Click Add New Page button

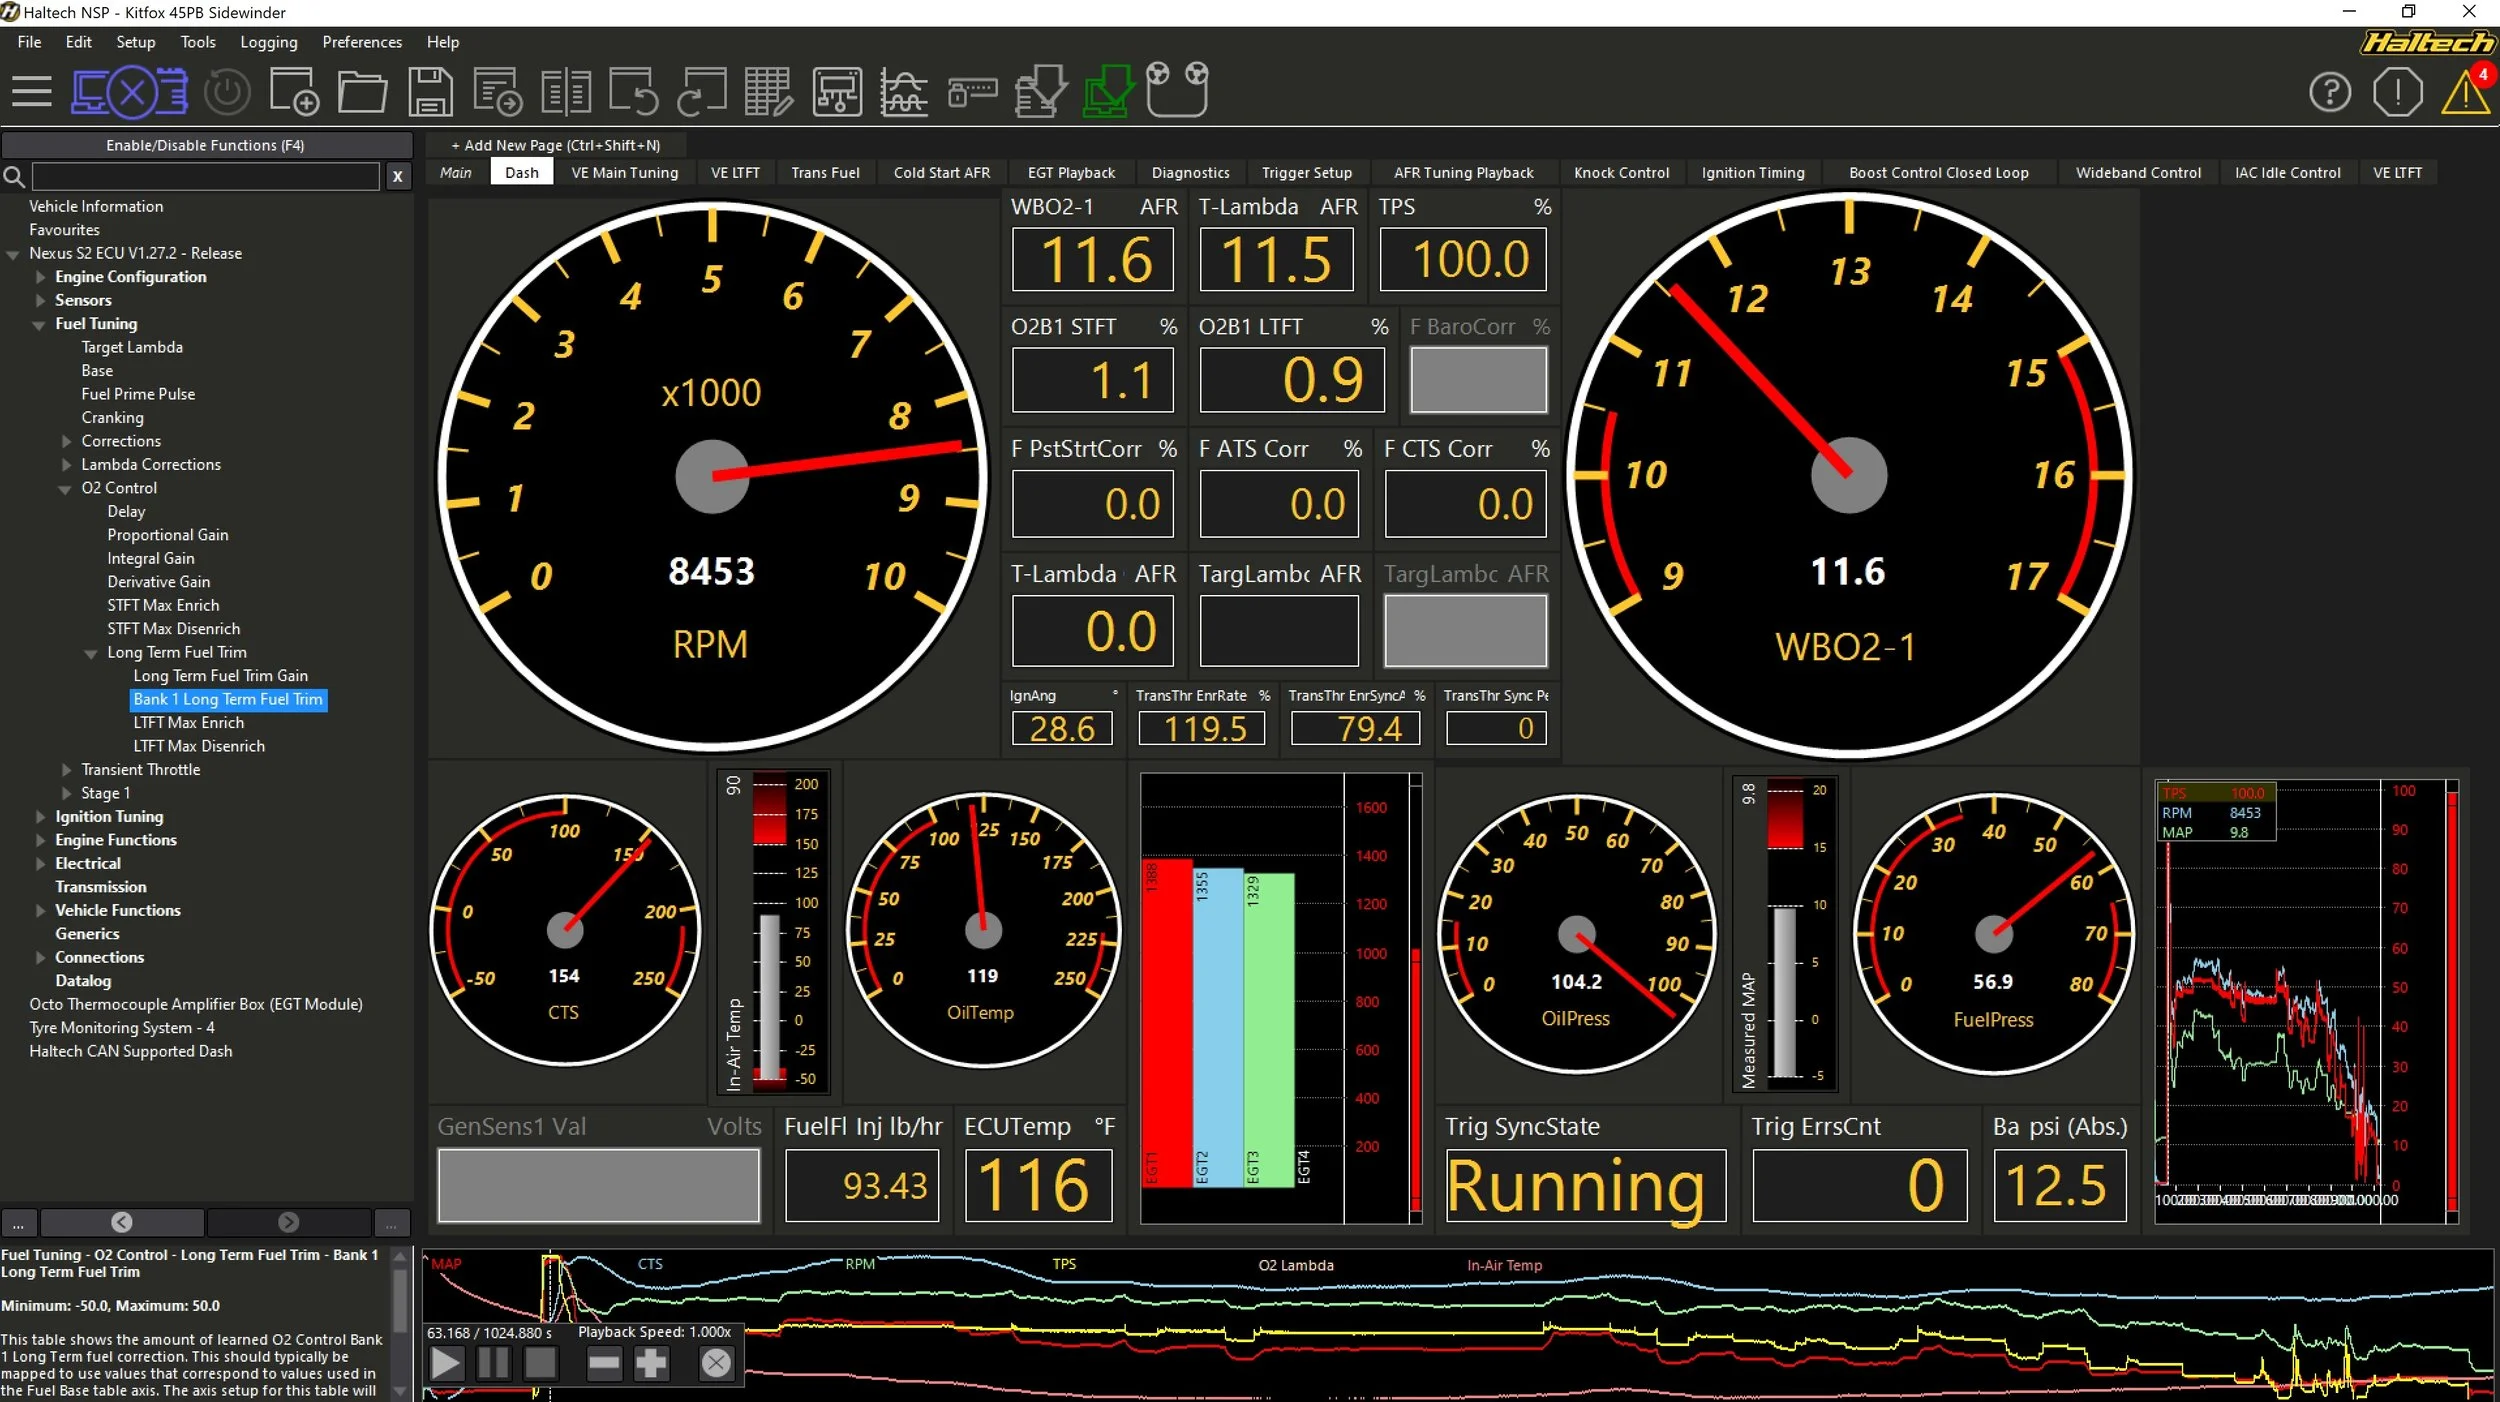pyautogui.click(x=555, y=145)
